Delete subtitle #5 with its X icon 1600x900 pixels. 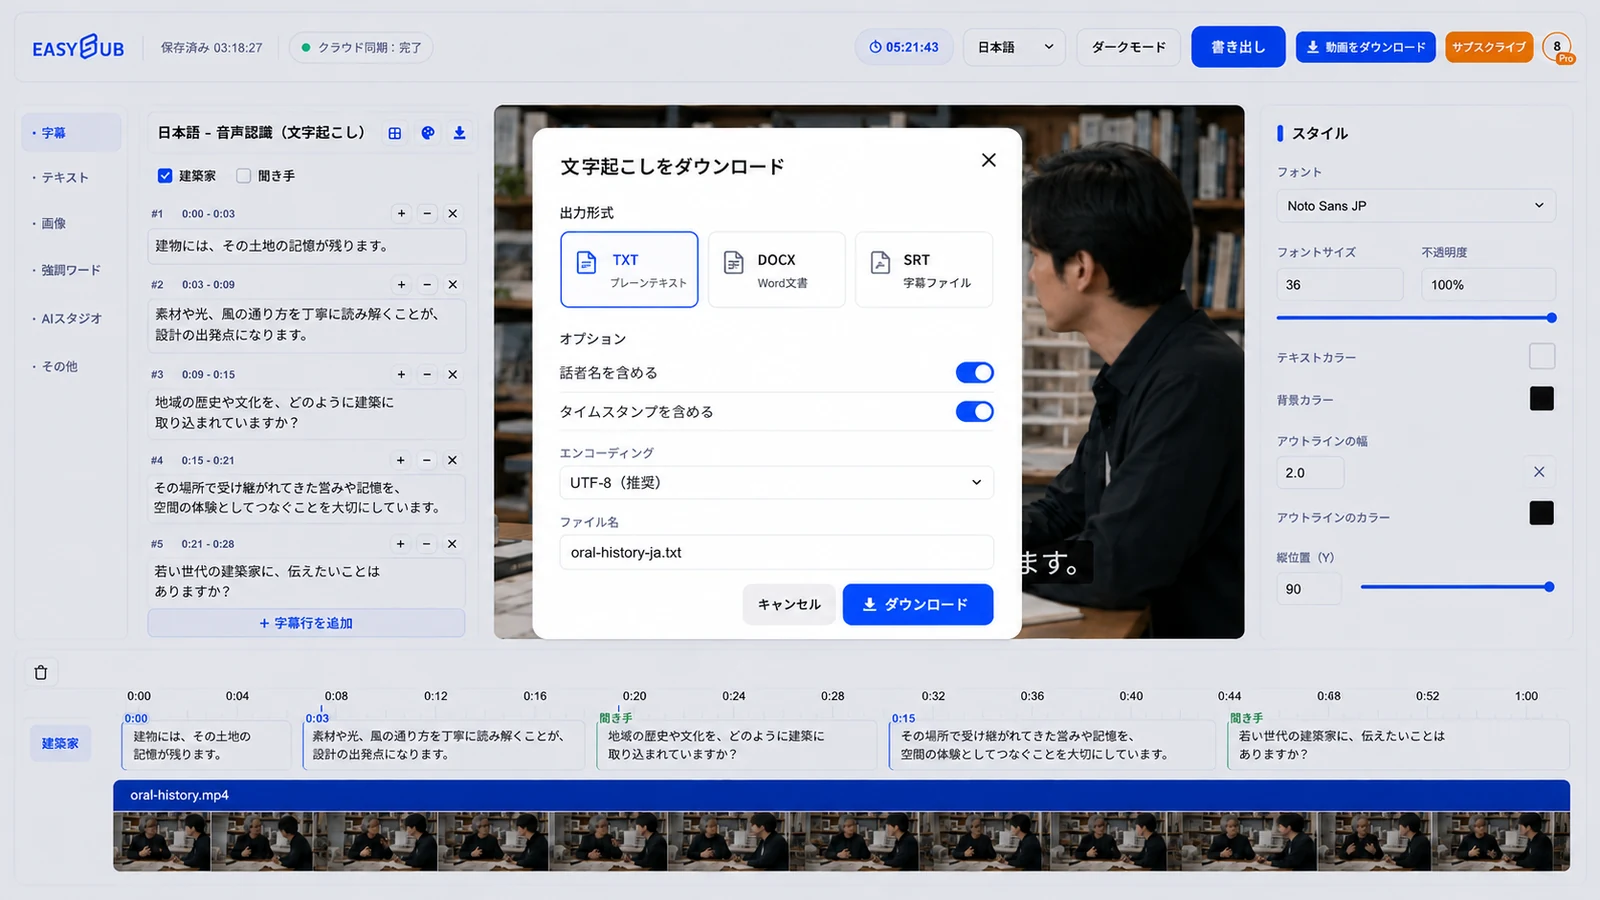pyautogui.click(x=452, y=544)
